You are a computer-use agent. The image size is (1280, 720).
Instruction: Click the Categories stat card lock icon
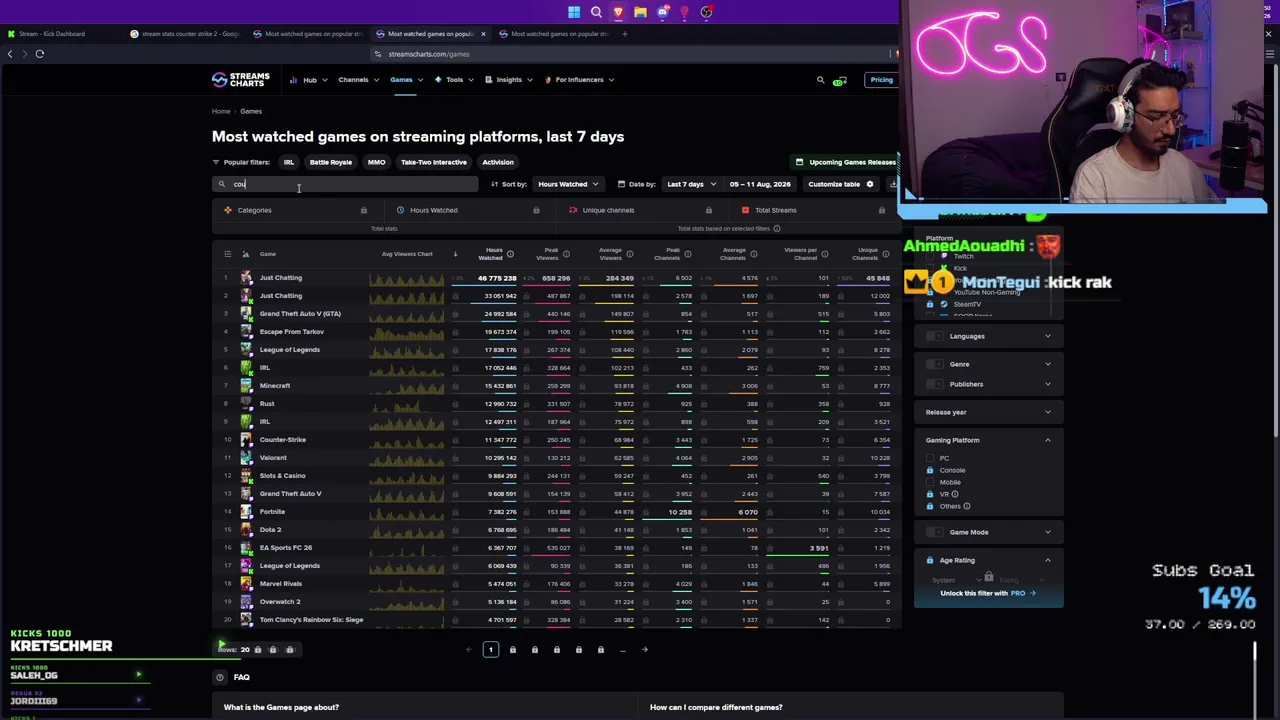point(363,210)
